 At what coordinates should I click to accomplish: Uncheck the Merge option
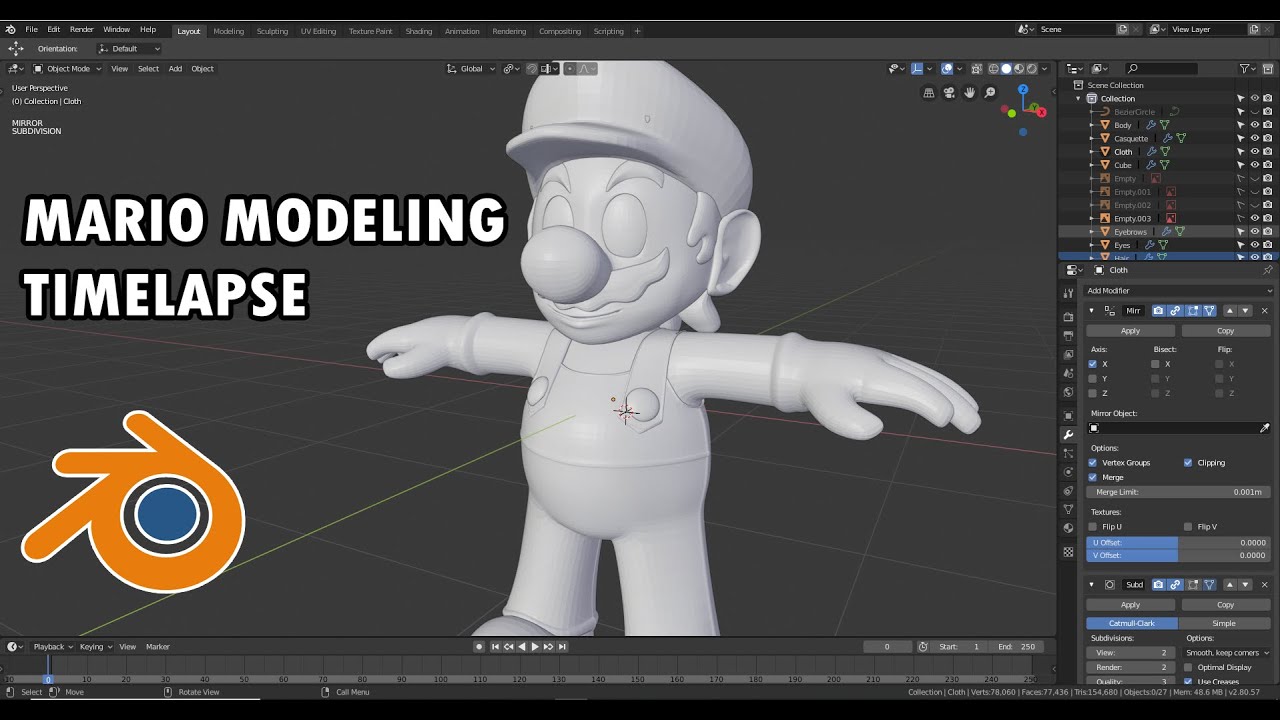click(1092, 478)
